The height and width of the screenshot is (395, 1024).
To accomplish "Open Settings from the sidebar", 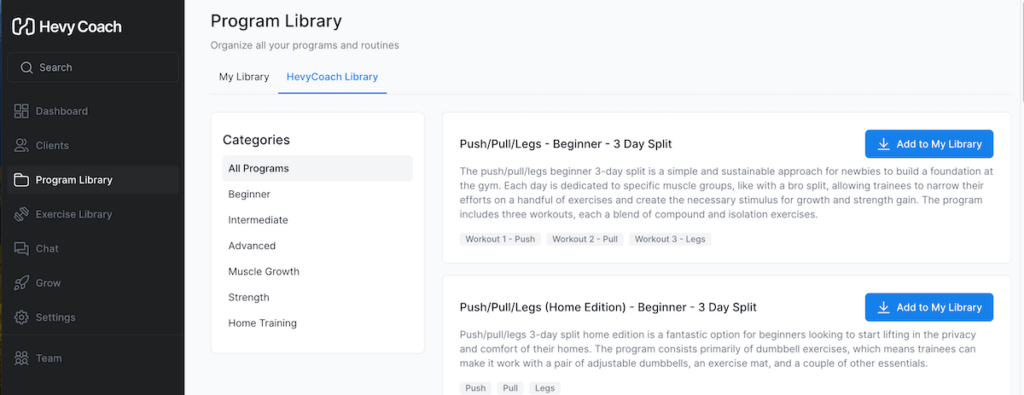I will (x=93, y=317).
